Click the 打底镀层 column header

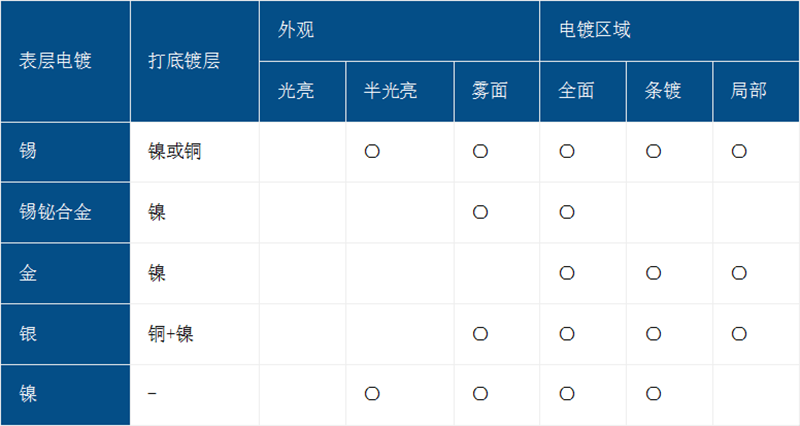[183, 60]
